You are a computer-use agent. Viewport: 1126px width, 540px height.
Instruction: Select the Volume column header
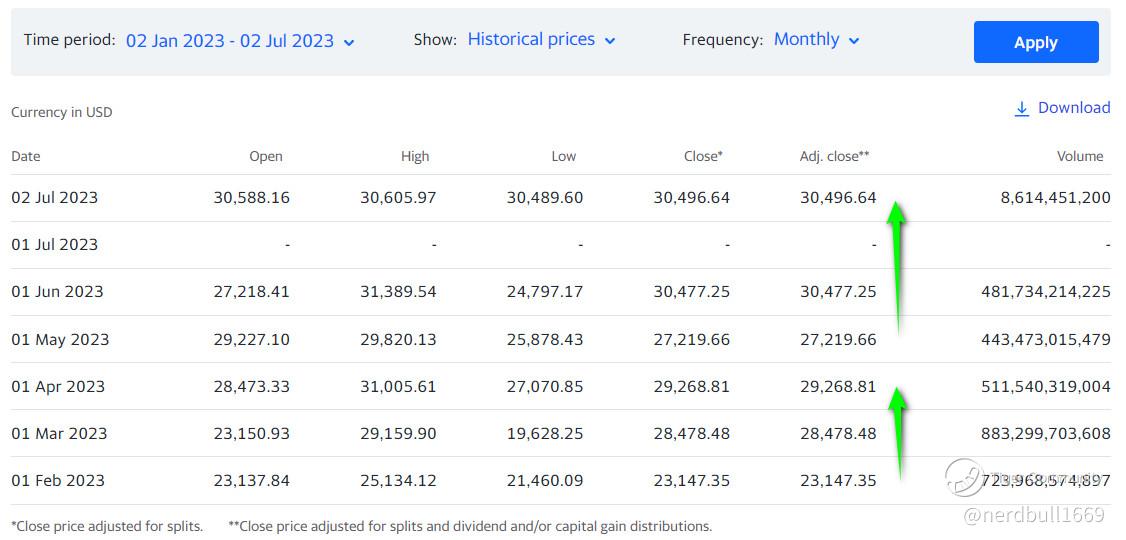tap(1080, 156)
